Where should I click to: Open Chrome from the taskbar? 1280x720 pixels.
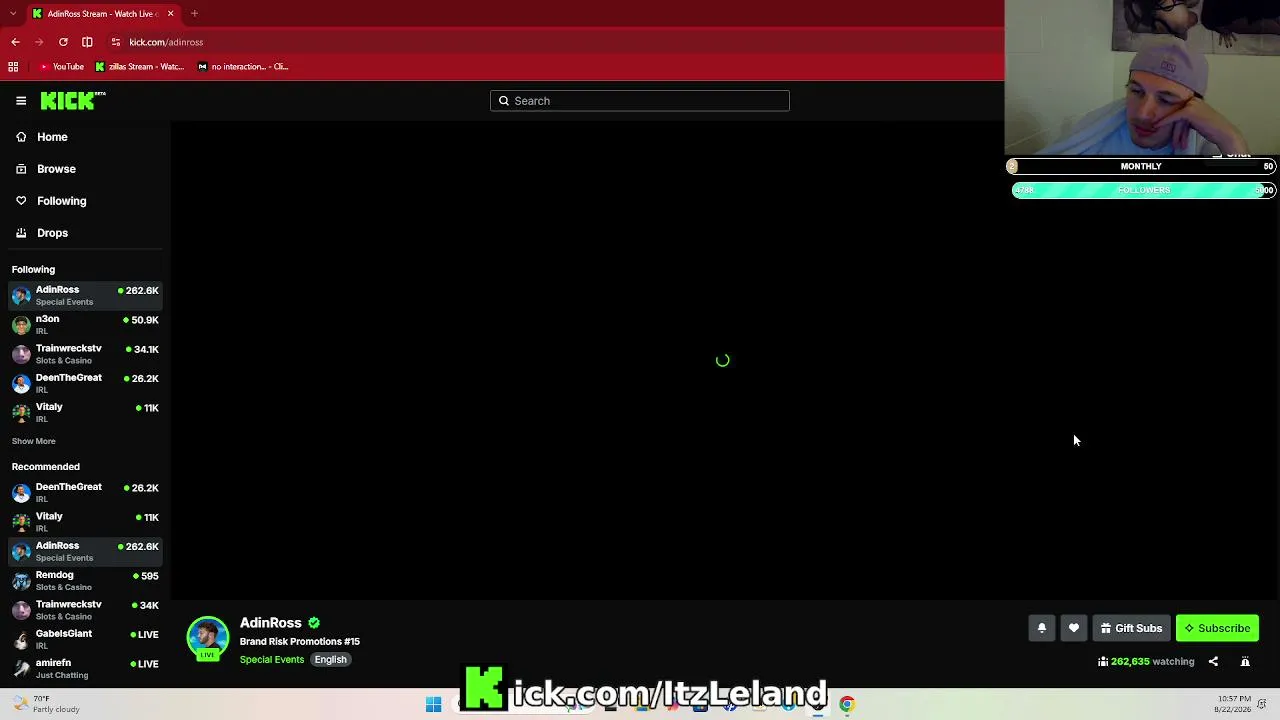[x=847, y=705]
